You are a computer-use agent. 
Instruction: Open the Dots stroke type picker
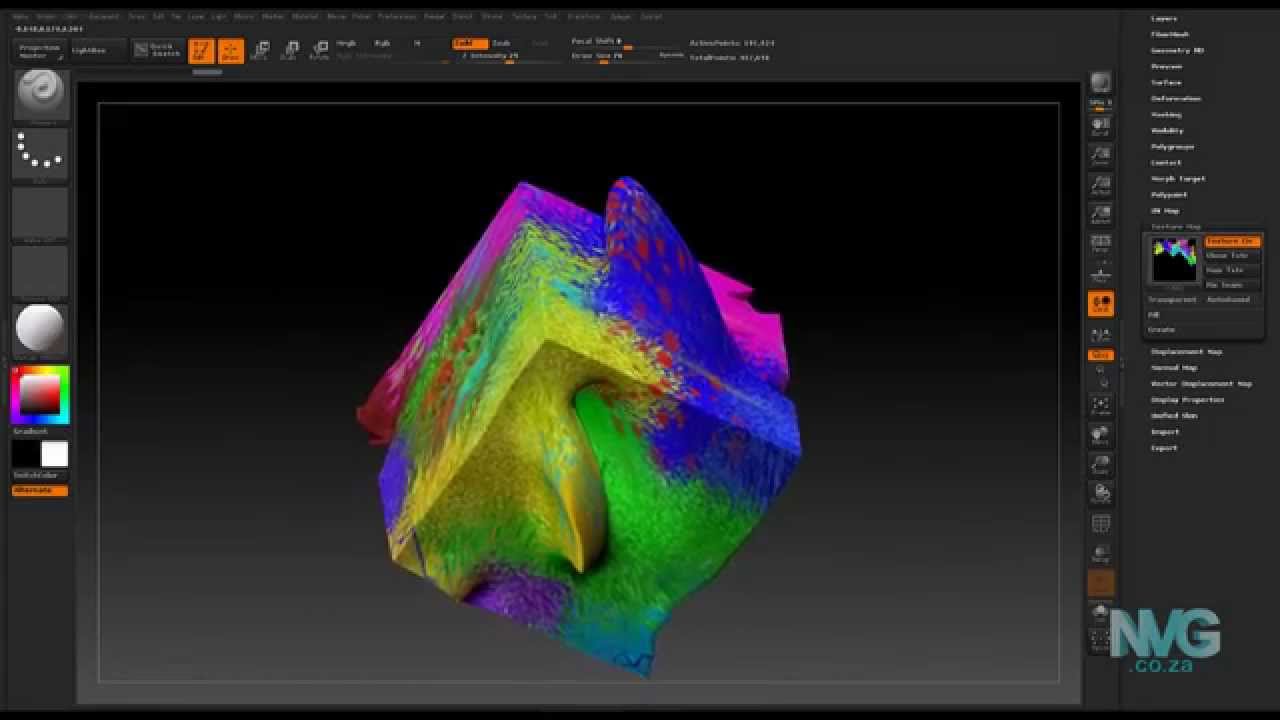pyautogui.click(x=40, y=155)
